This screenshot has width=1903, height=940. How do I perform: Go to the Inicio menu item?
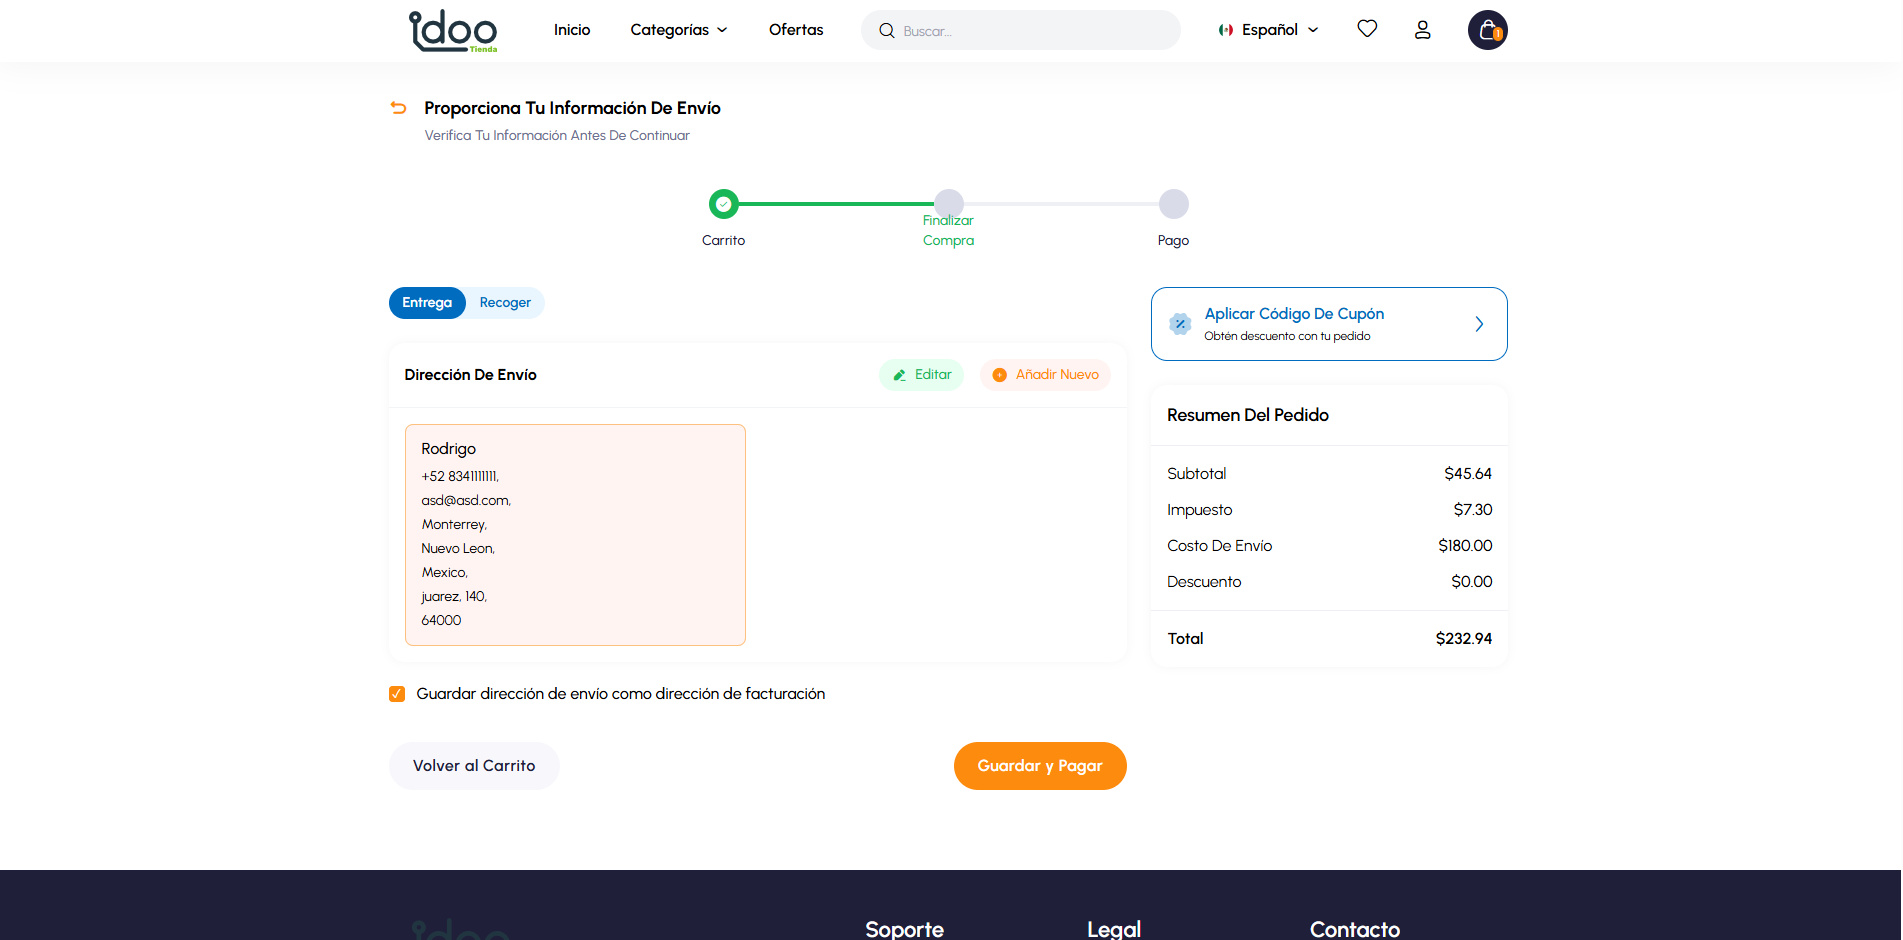[x=572, y=30]
